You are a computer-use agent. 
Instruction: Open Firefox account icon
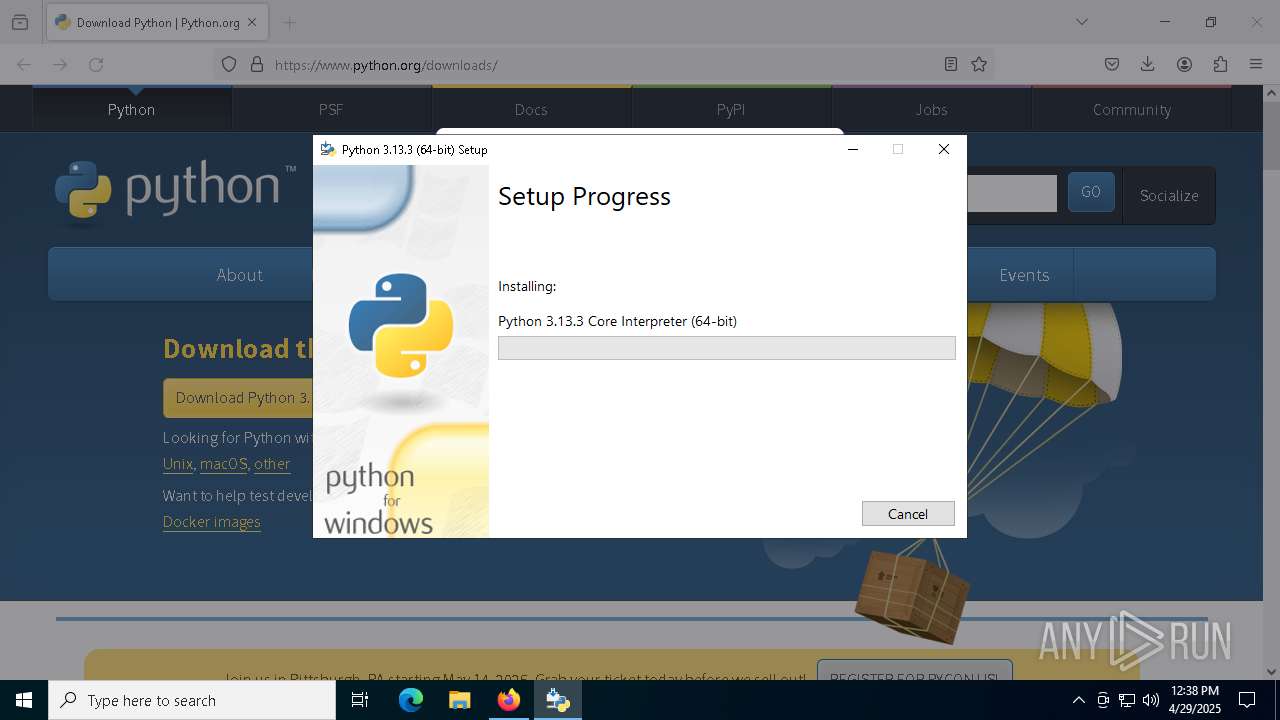coord(1184,64)
